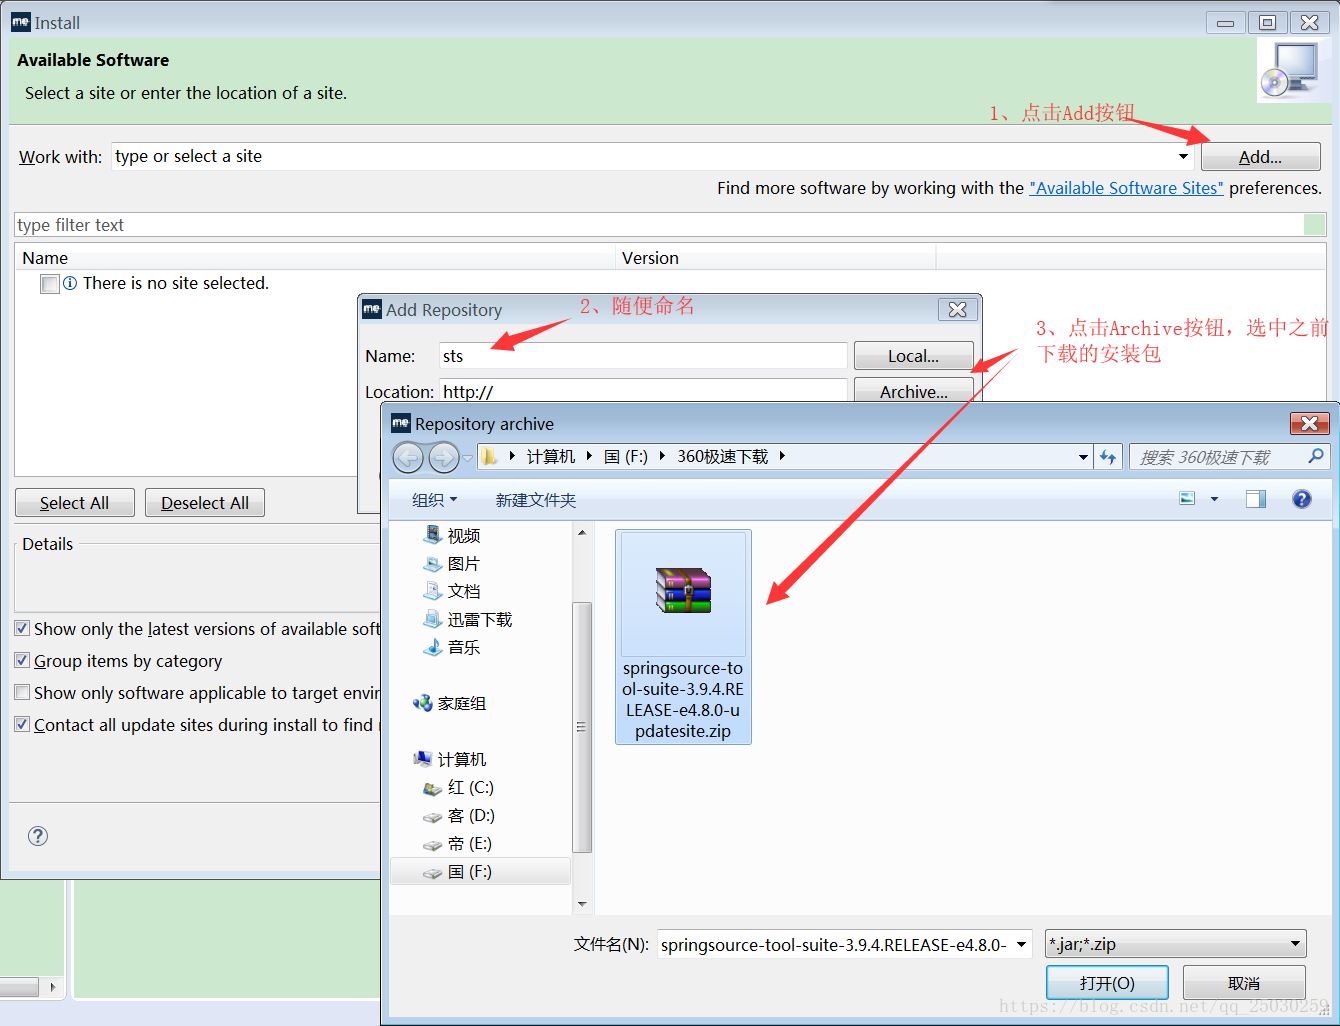1340x1026 pixels.
Task: Click the horizontal scrollbar right arrow at bottom-left
Action: (x=52, y=987)
